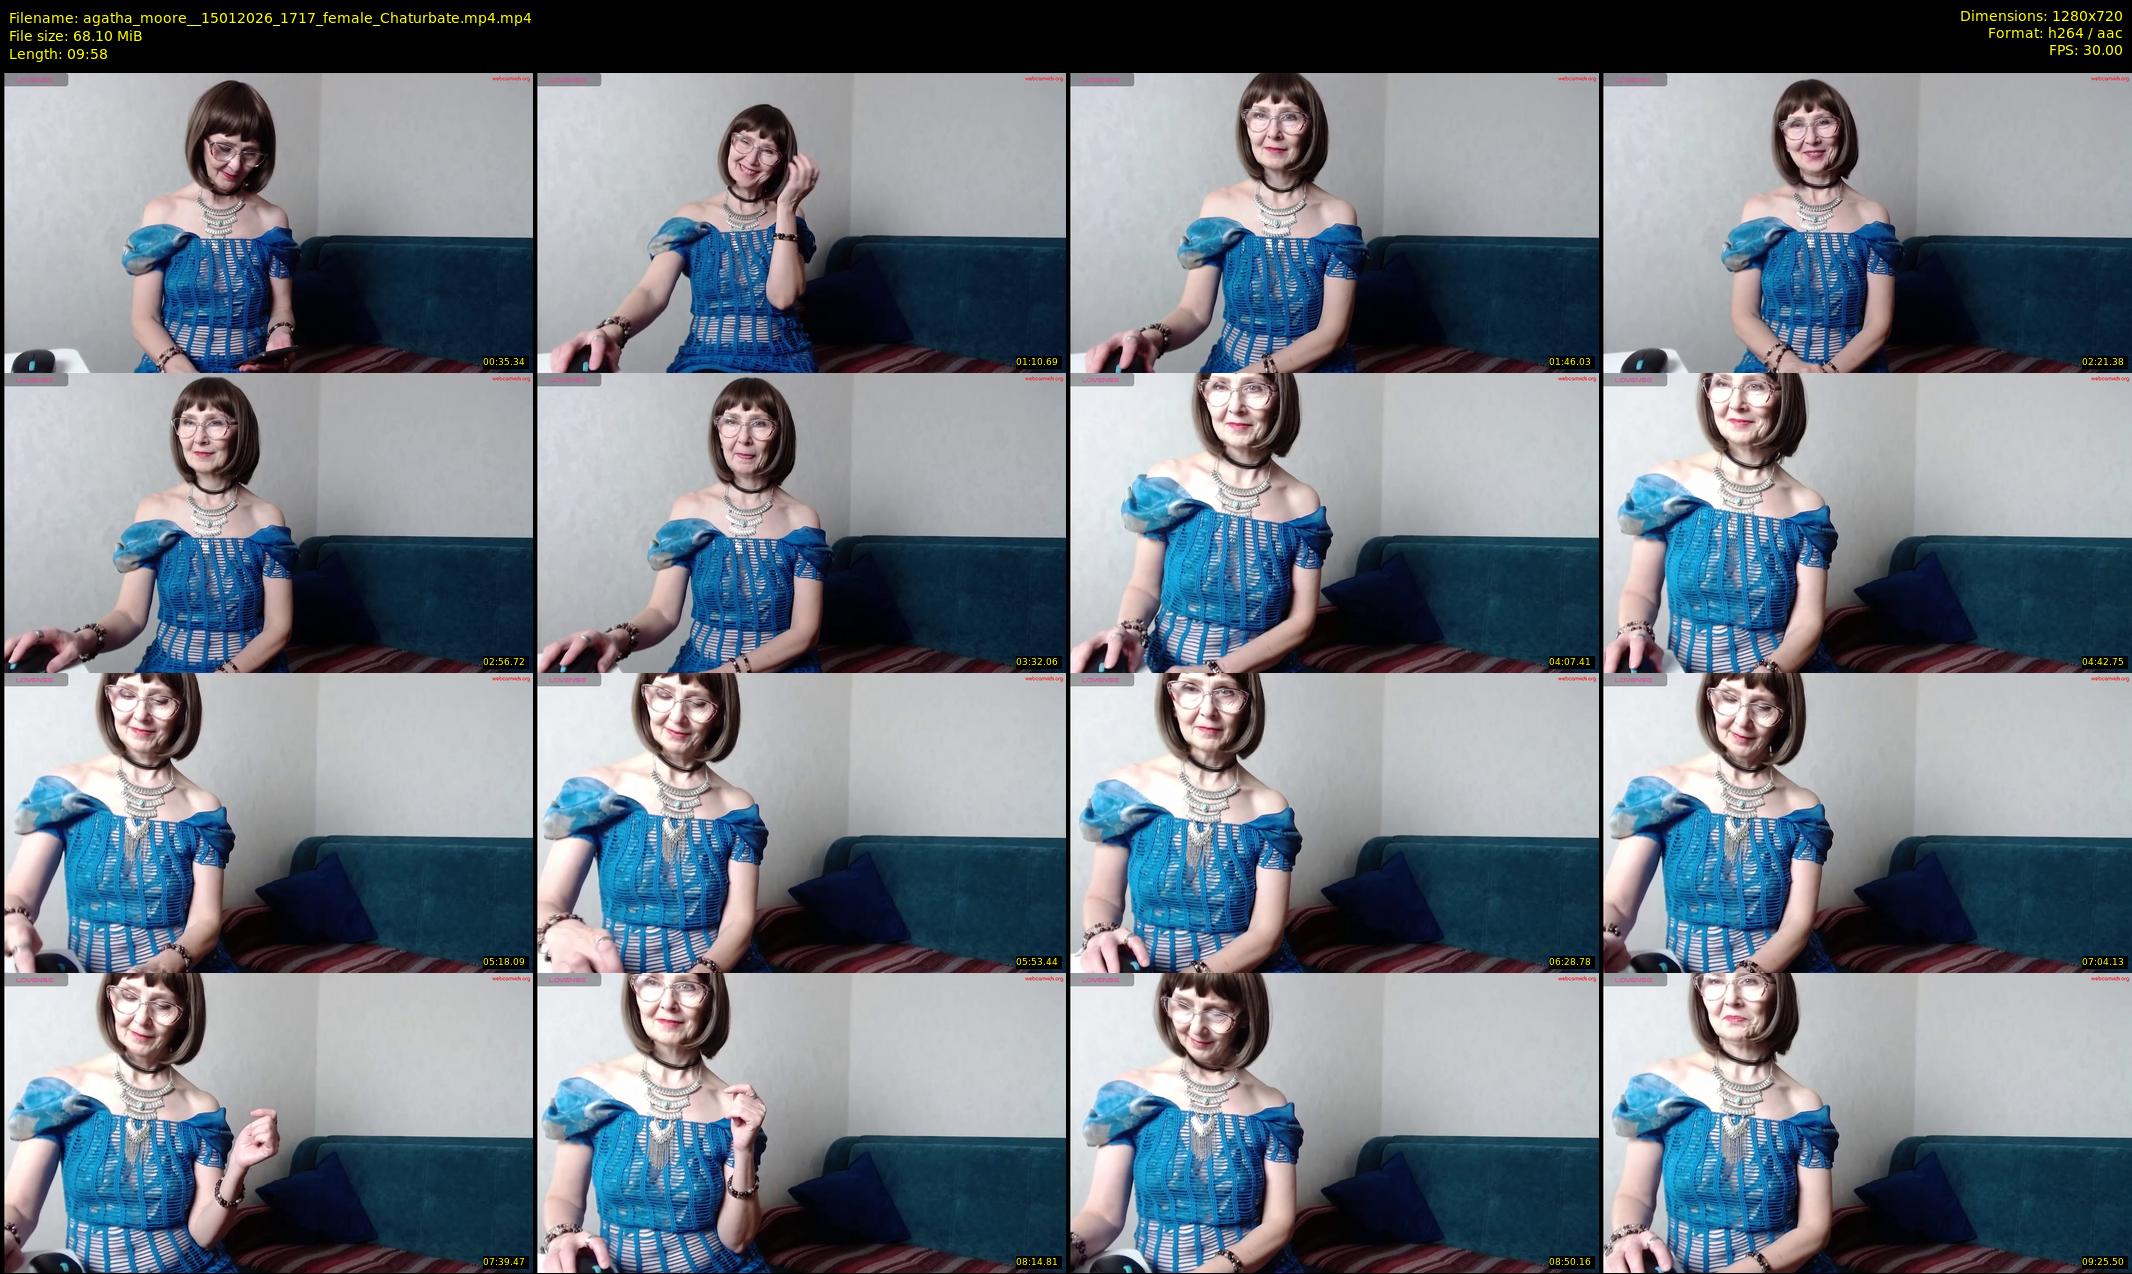
Task: Click the thumbnail marked 02:56.72
Action: tap(268, 522)
